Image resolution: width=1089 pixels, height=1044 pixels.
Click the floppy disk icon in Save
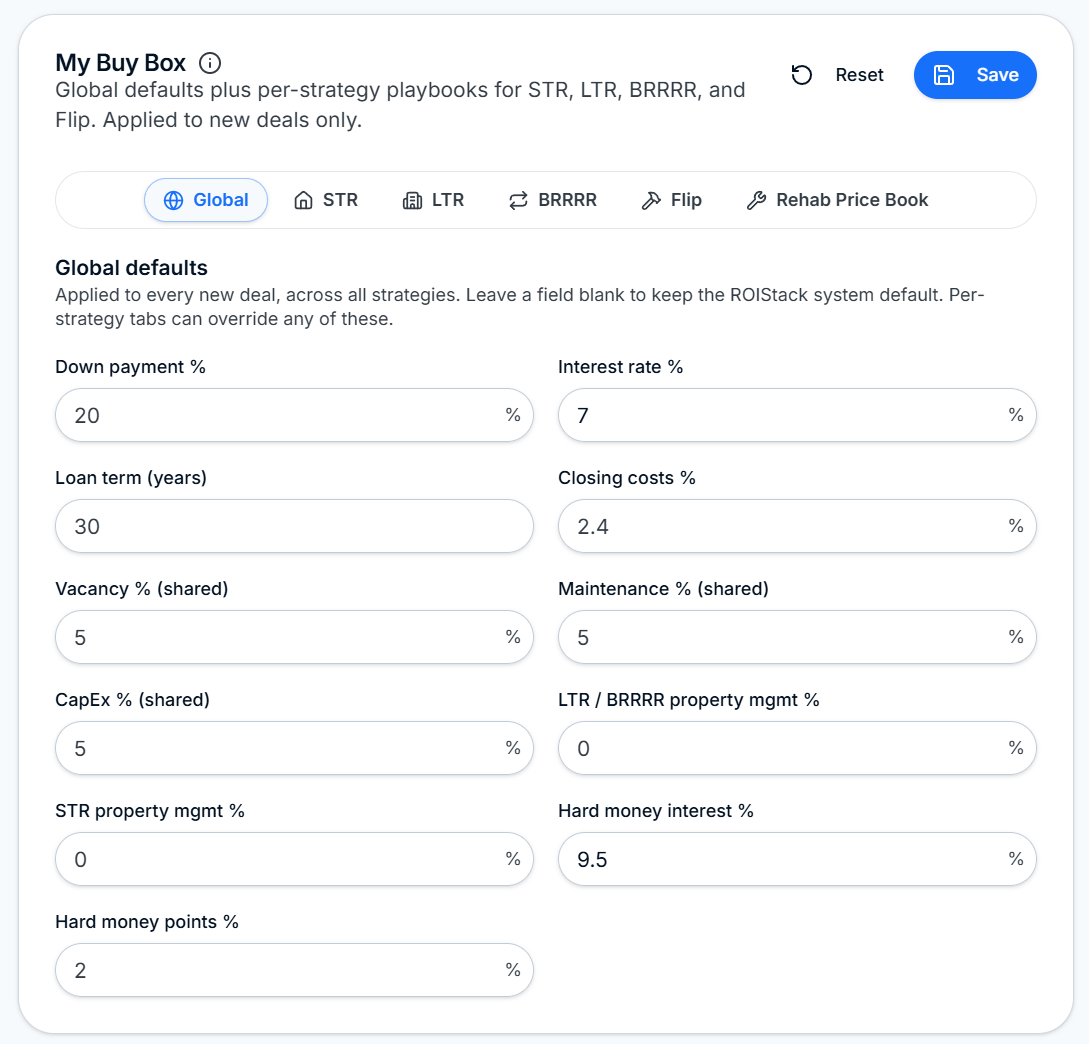[x=943, y=75]
